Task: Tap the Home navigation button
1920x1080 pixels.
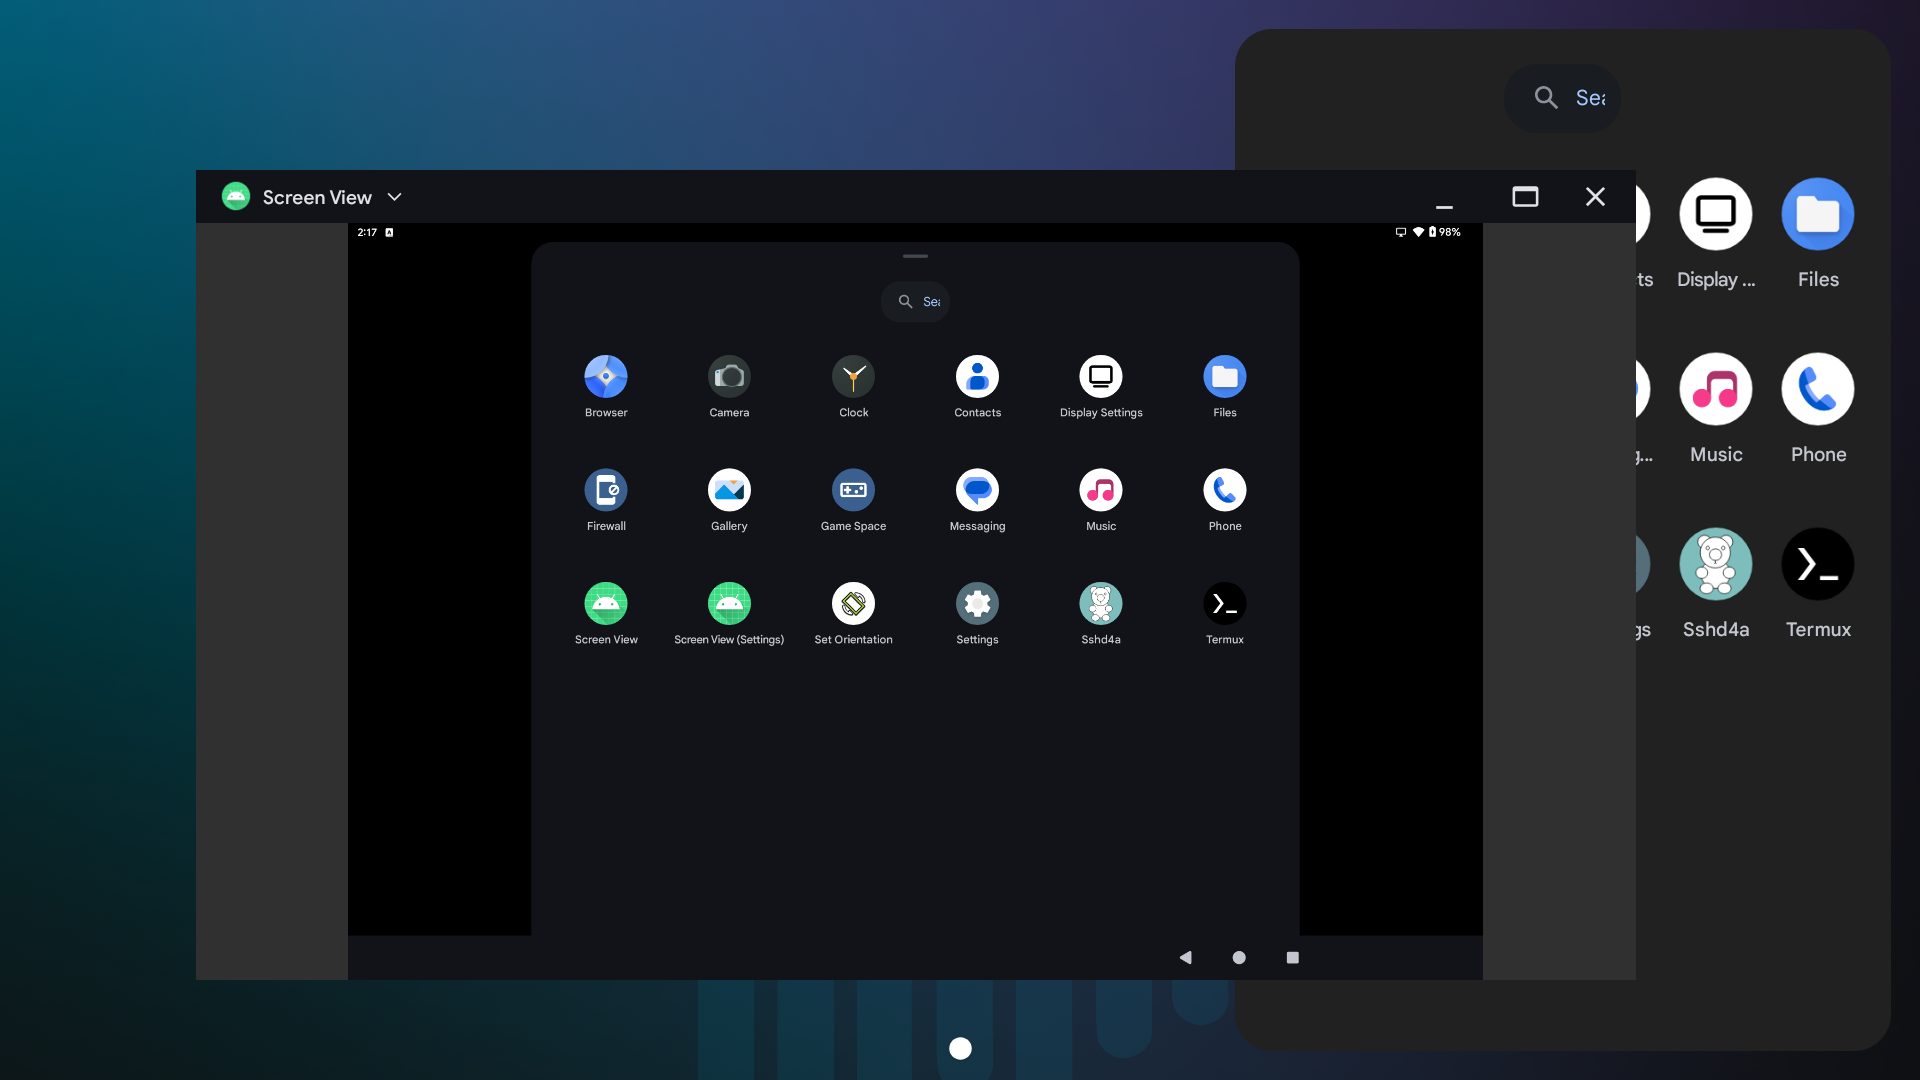Action: point(1239,957)
